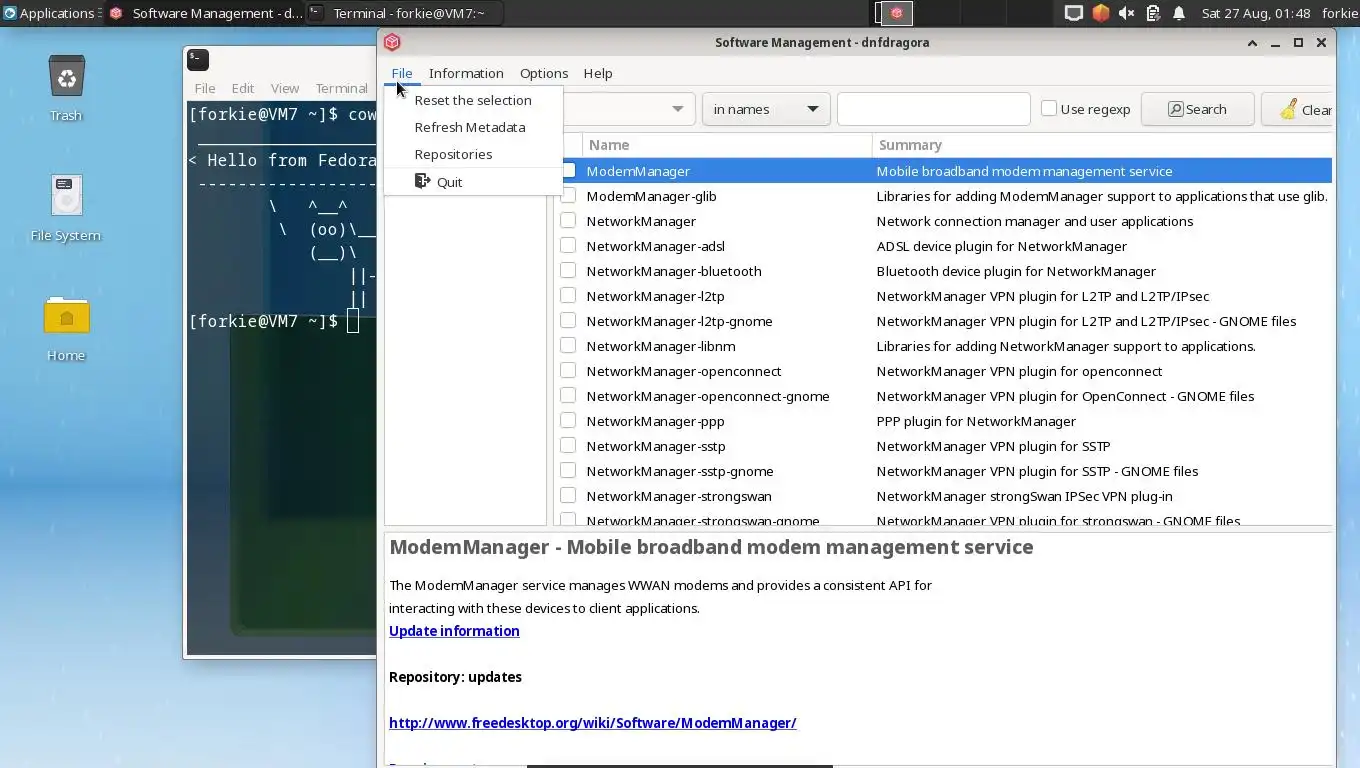Select the NetworkManager-sstp-gnome package row
The width and height of the screenshot is (1360, 768).
(x=943, y=471)
